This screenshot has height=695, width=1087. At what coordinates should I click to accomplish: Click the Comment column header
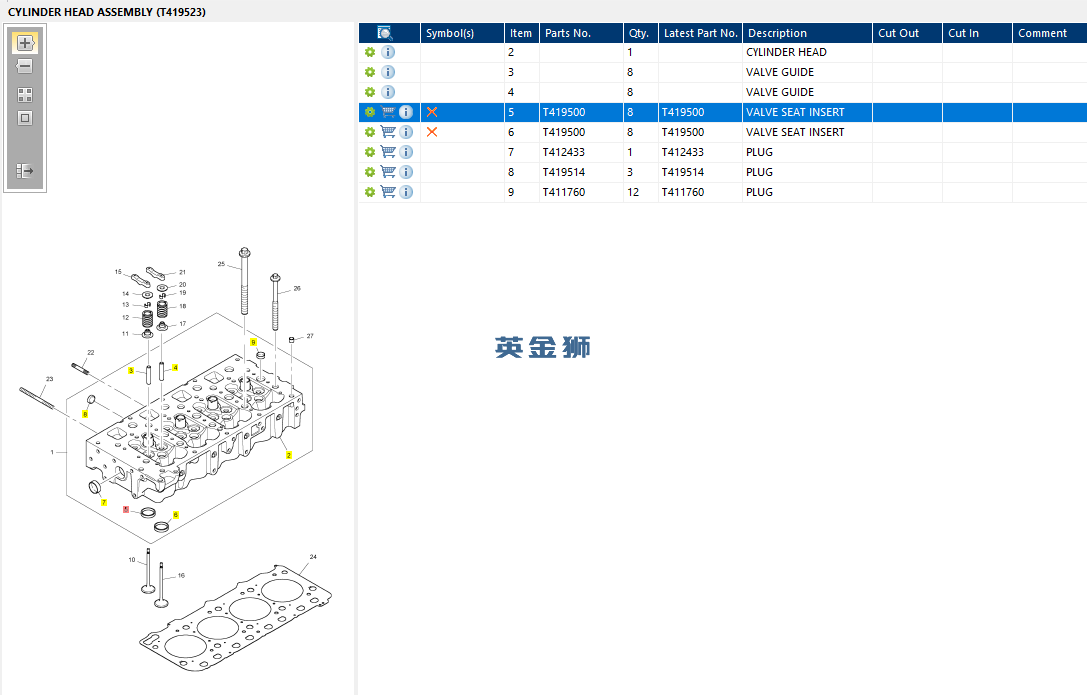coord(1050,33)
